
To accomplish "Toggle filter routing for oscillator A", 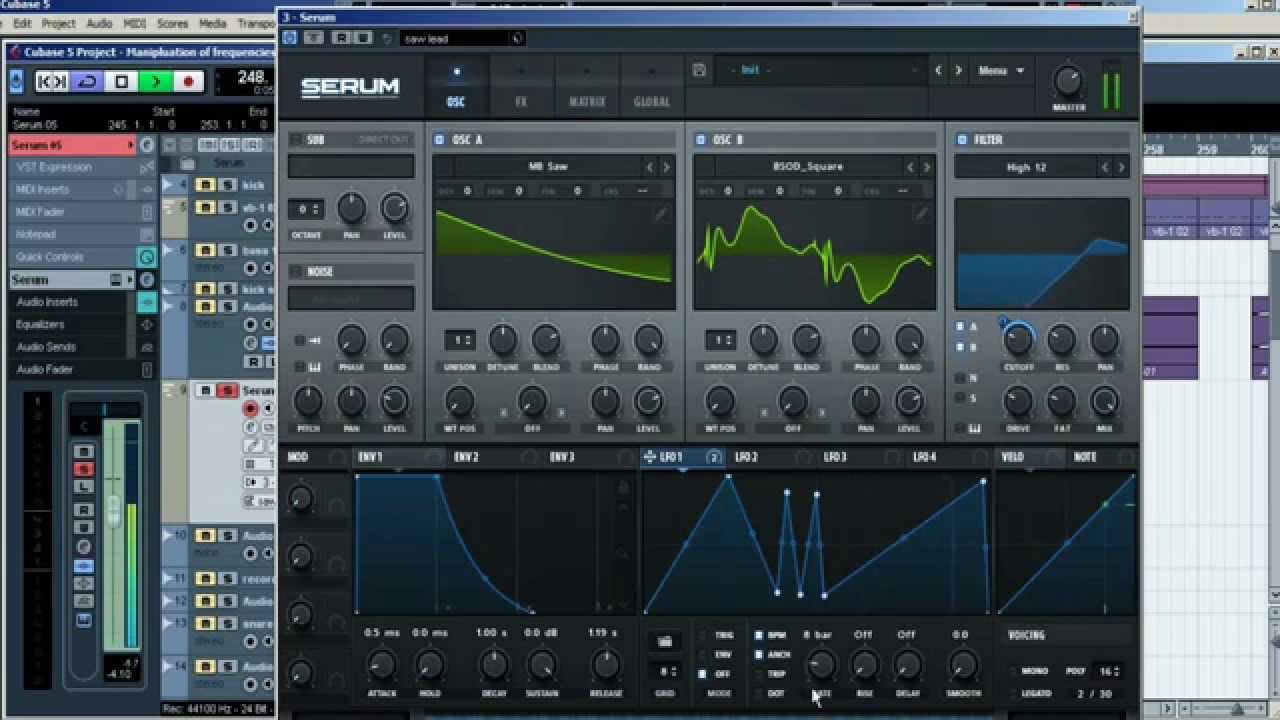I will pos(960,327).
